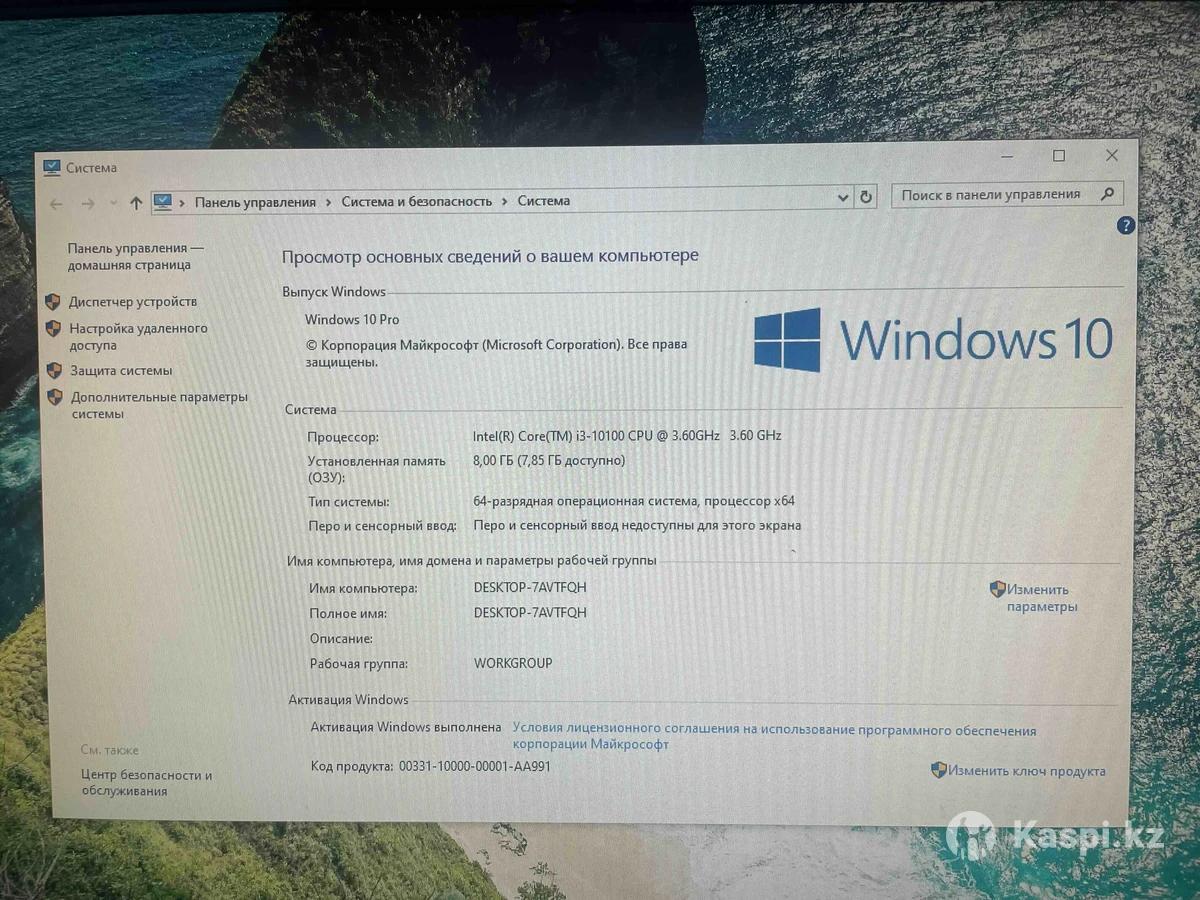Open help with the blue question icon
1200x900 pixels.
[1125, 226]
